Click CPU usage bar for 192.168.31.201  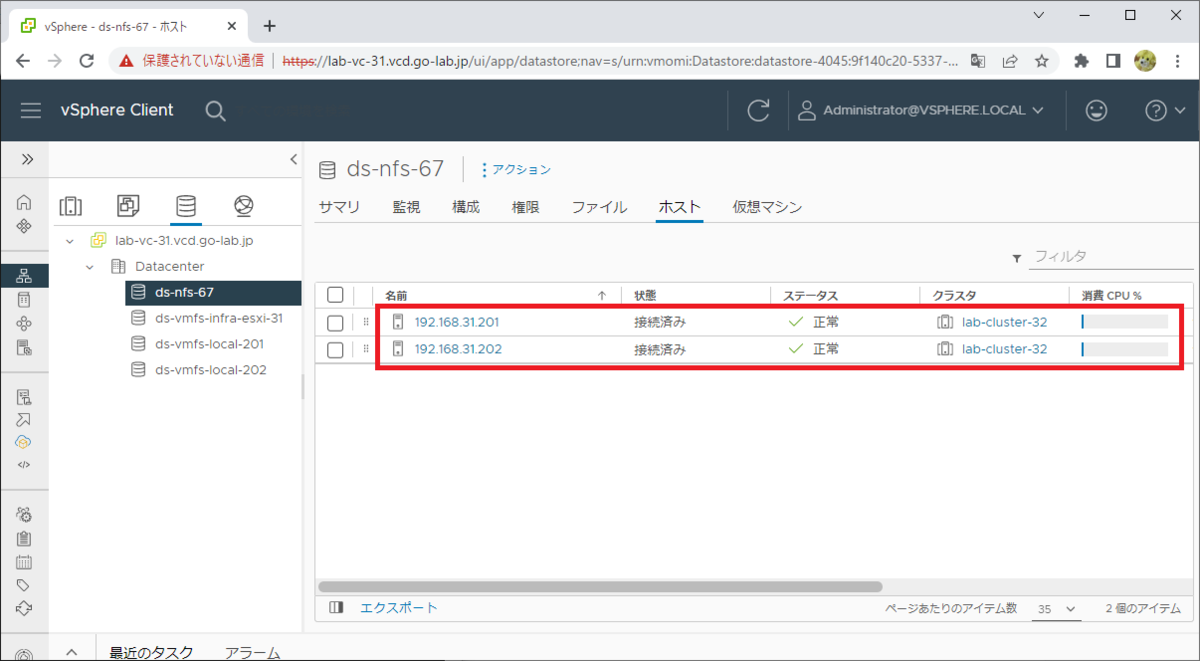[1124, 322]
